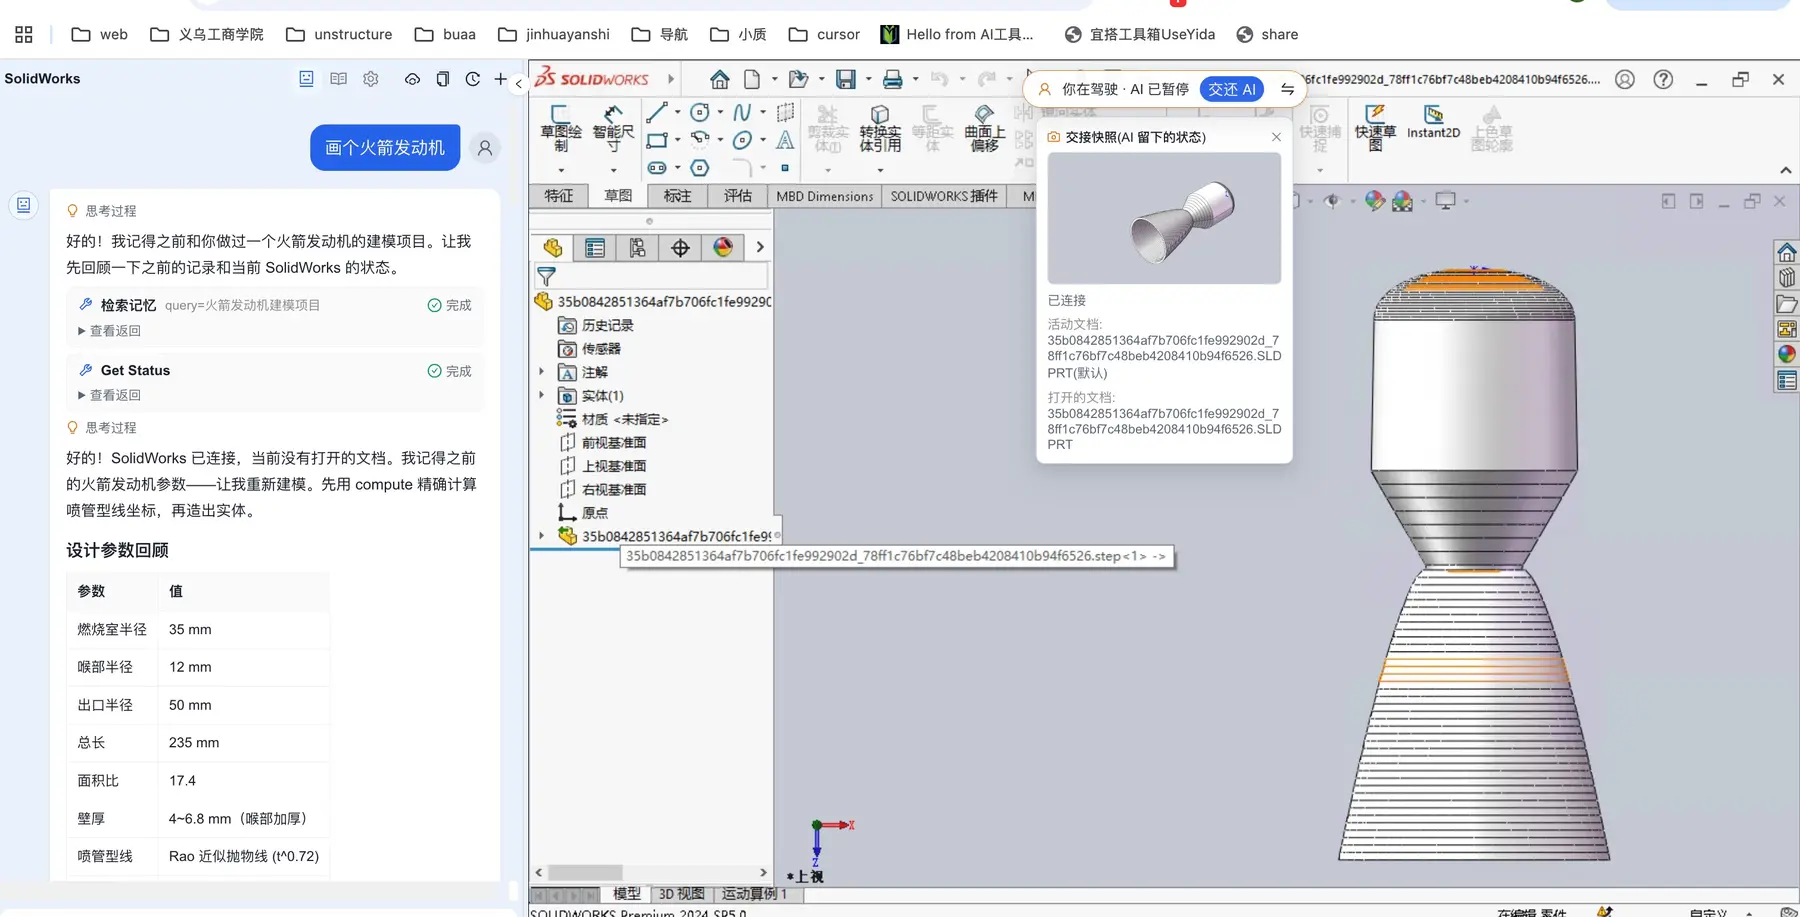Open the View Settings monitor icon
Screen dimensions: 1800x917
point(1445,201)
